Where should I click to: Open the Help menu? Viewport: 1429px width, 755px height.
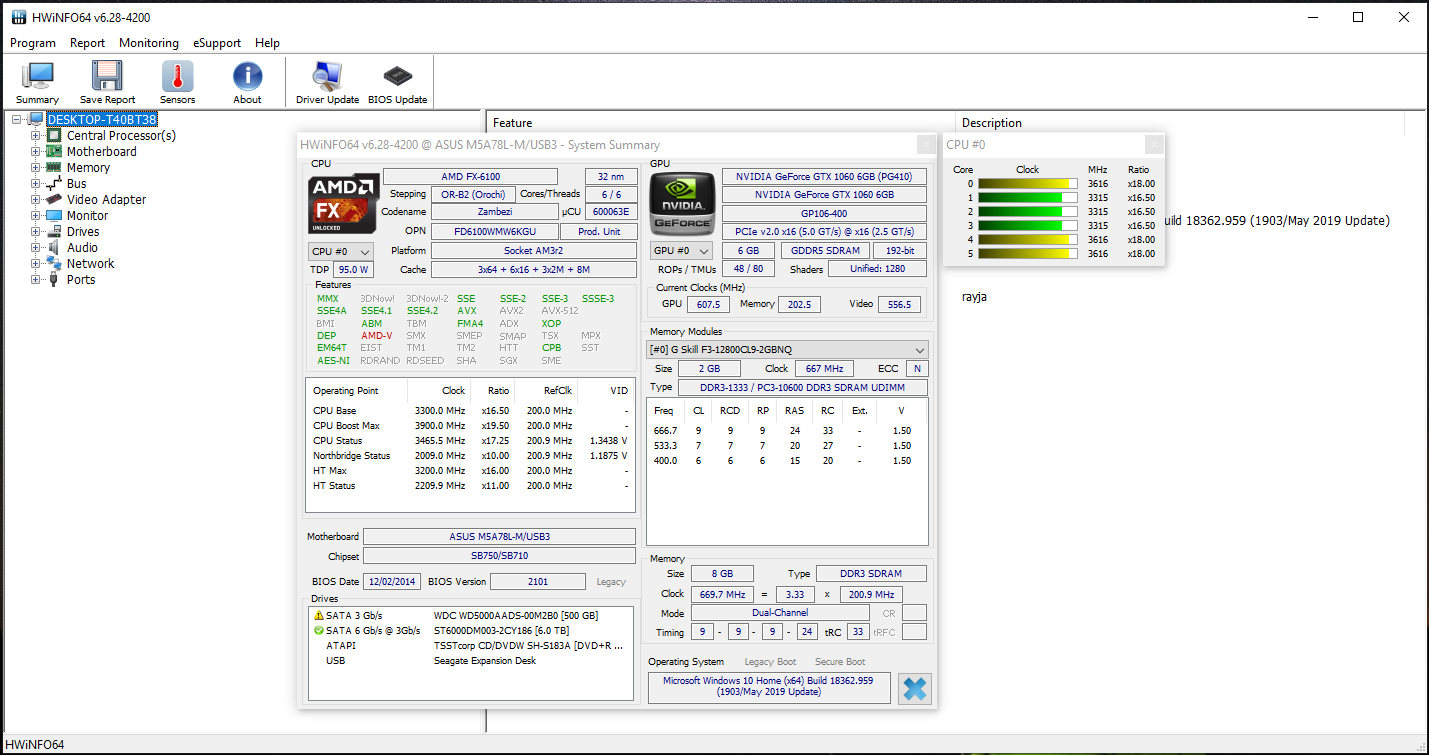267,43
